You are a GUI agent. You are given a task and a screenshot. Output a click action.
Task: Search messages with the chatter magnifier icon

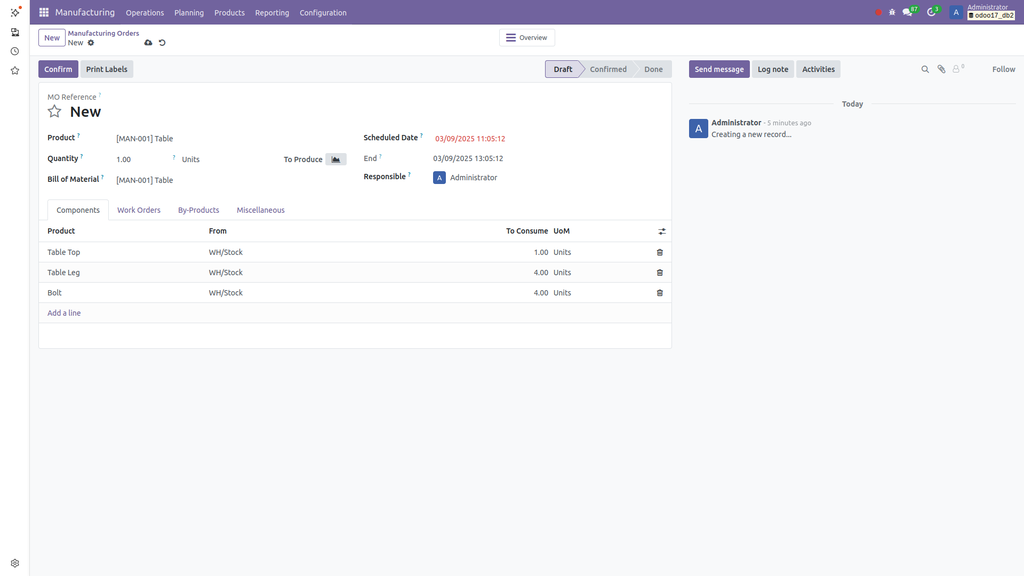[x=925, y=69]
